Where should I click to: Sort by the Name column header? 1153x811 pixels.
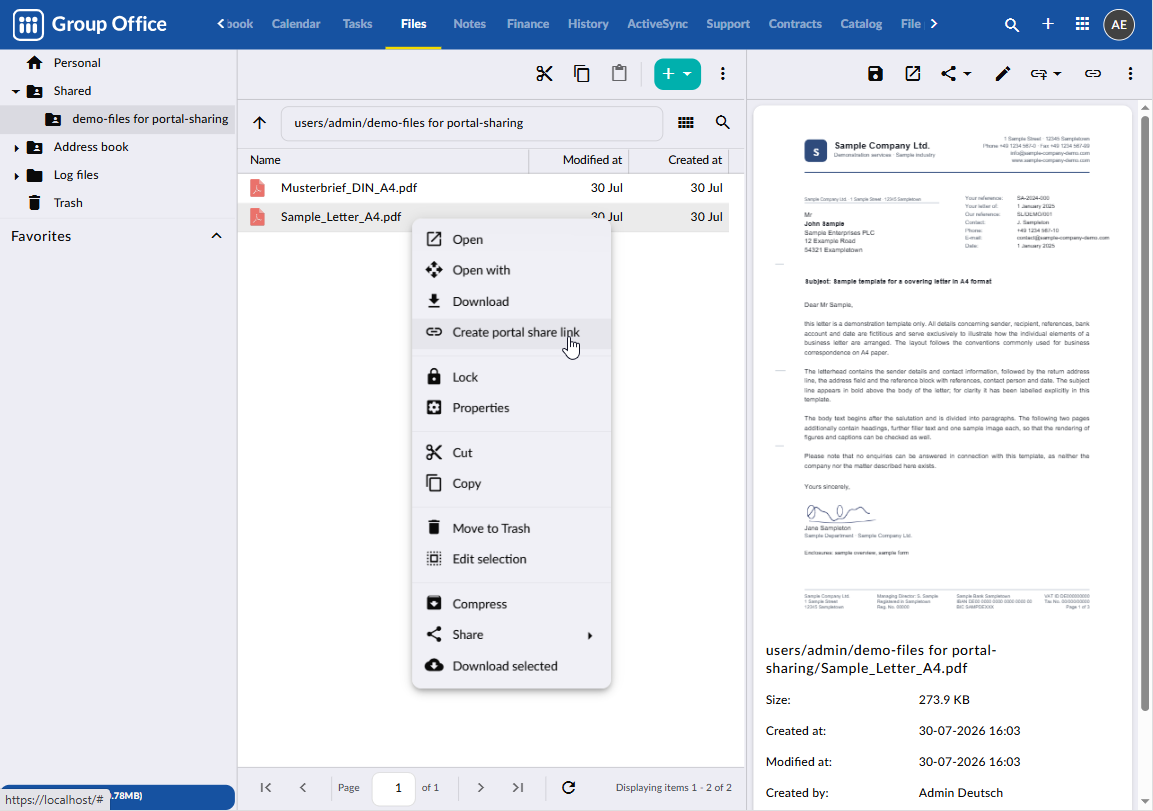383,160
